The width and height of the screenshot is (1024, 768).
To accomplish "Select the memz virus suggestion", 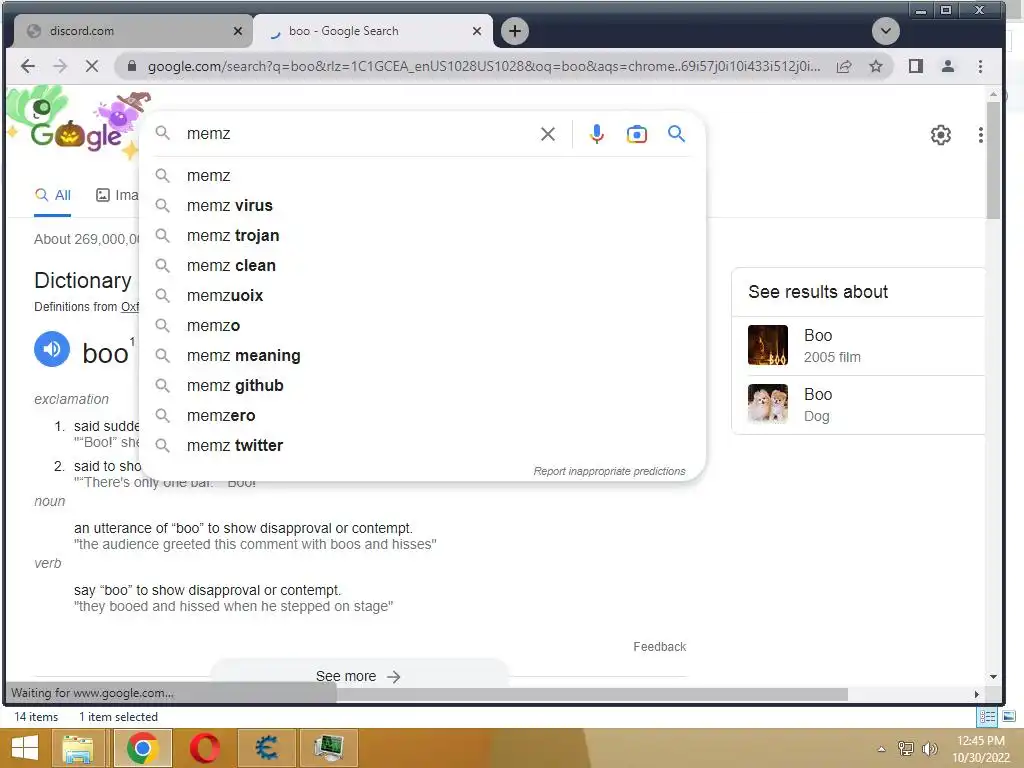I will [423, 206].
